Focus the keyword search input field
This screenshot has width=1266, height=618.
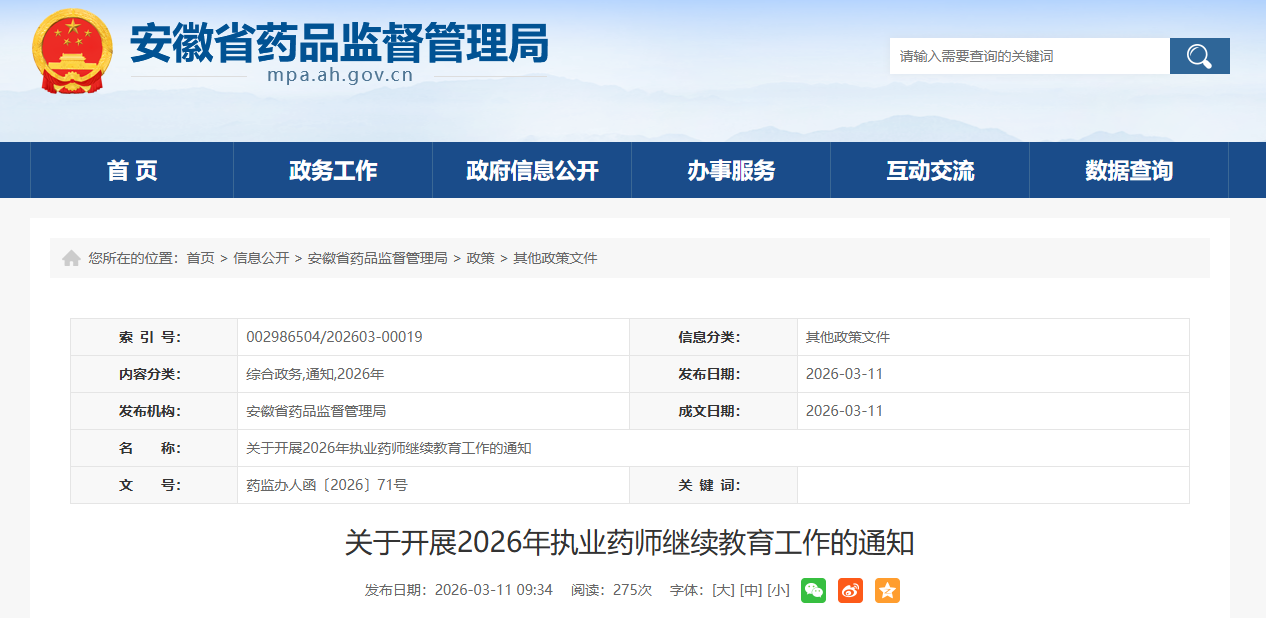point(1029,56)
